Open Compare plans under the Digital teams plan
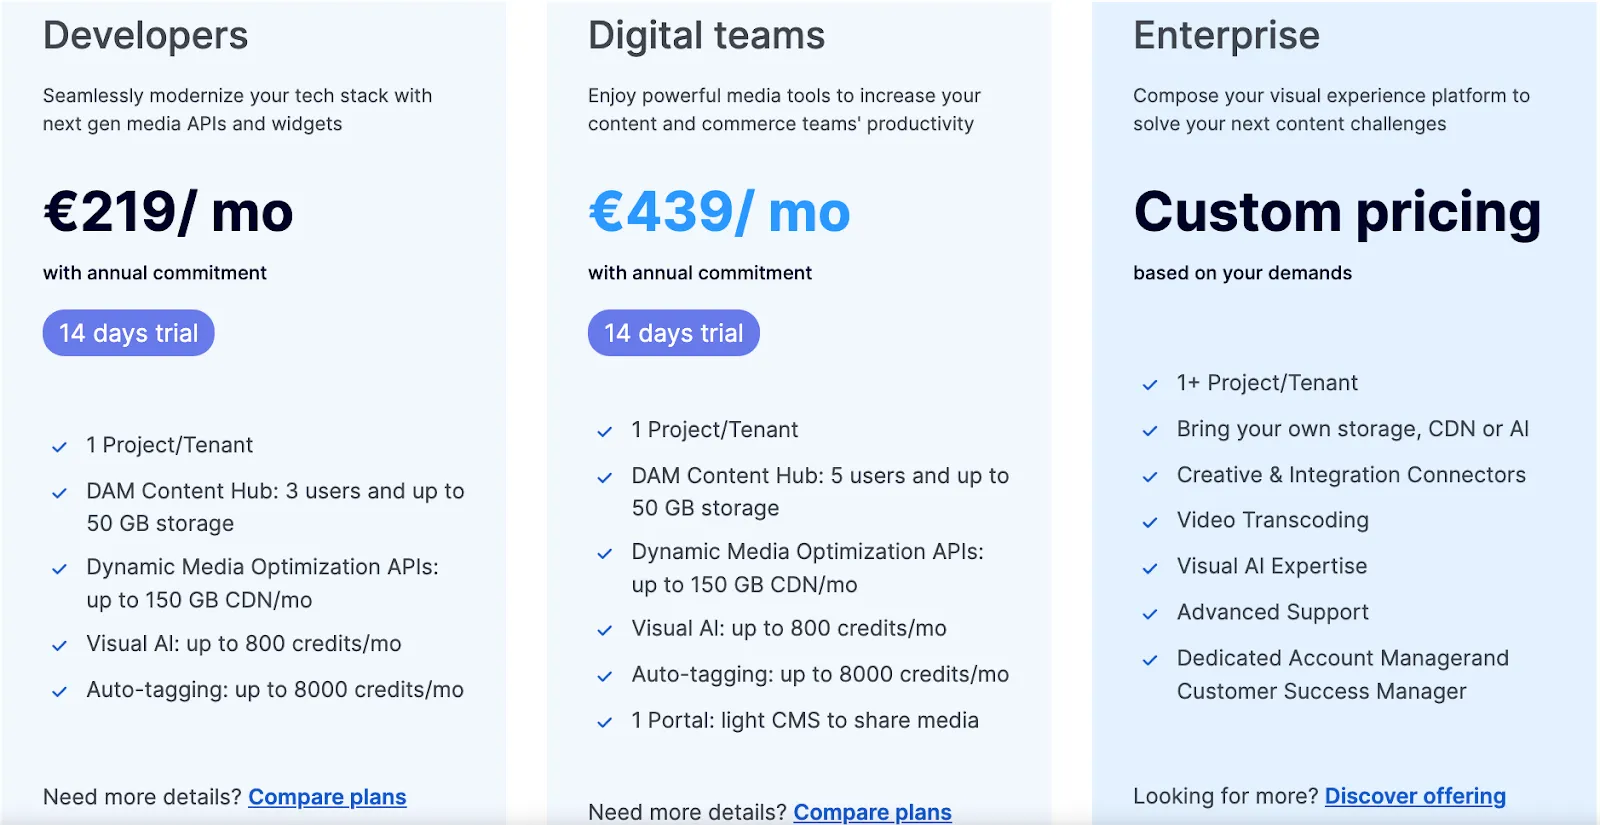The height and width of the screenshot is (825, 1600). click(872, 812)
